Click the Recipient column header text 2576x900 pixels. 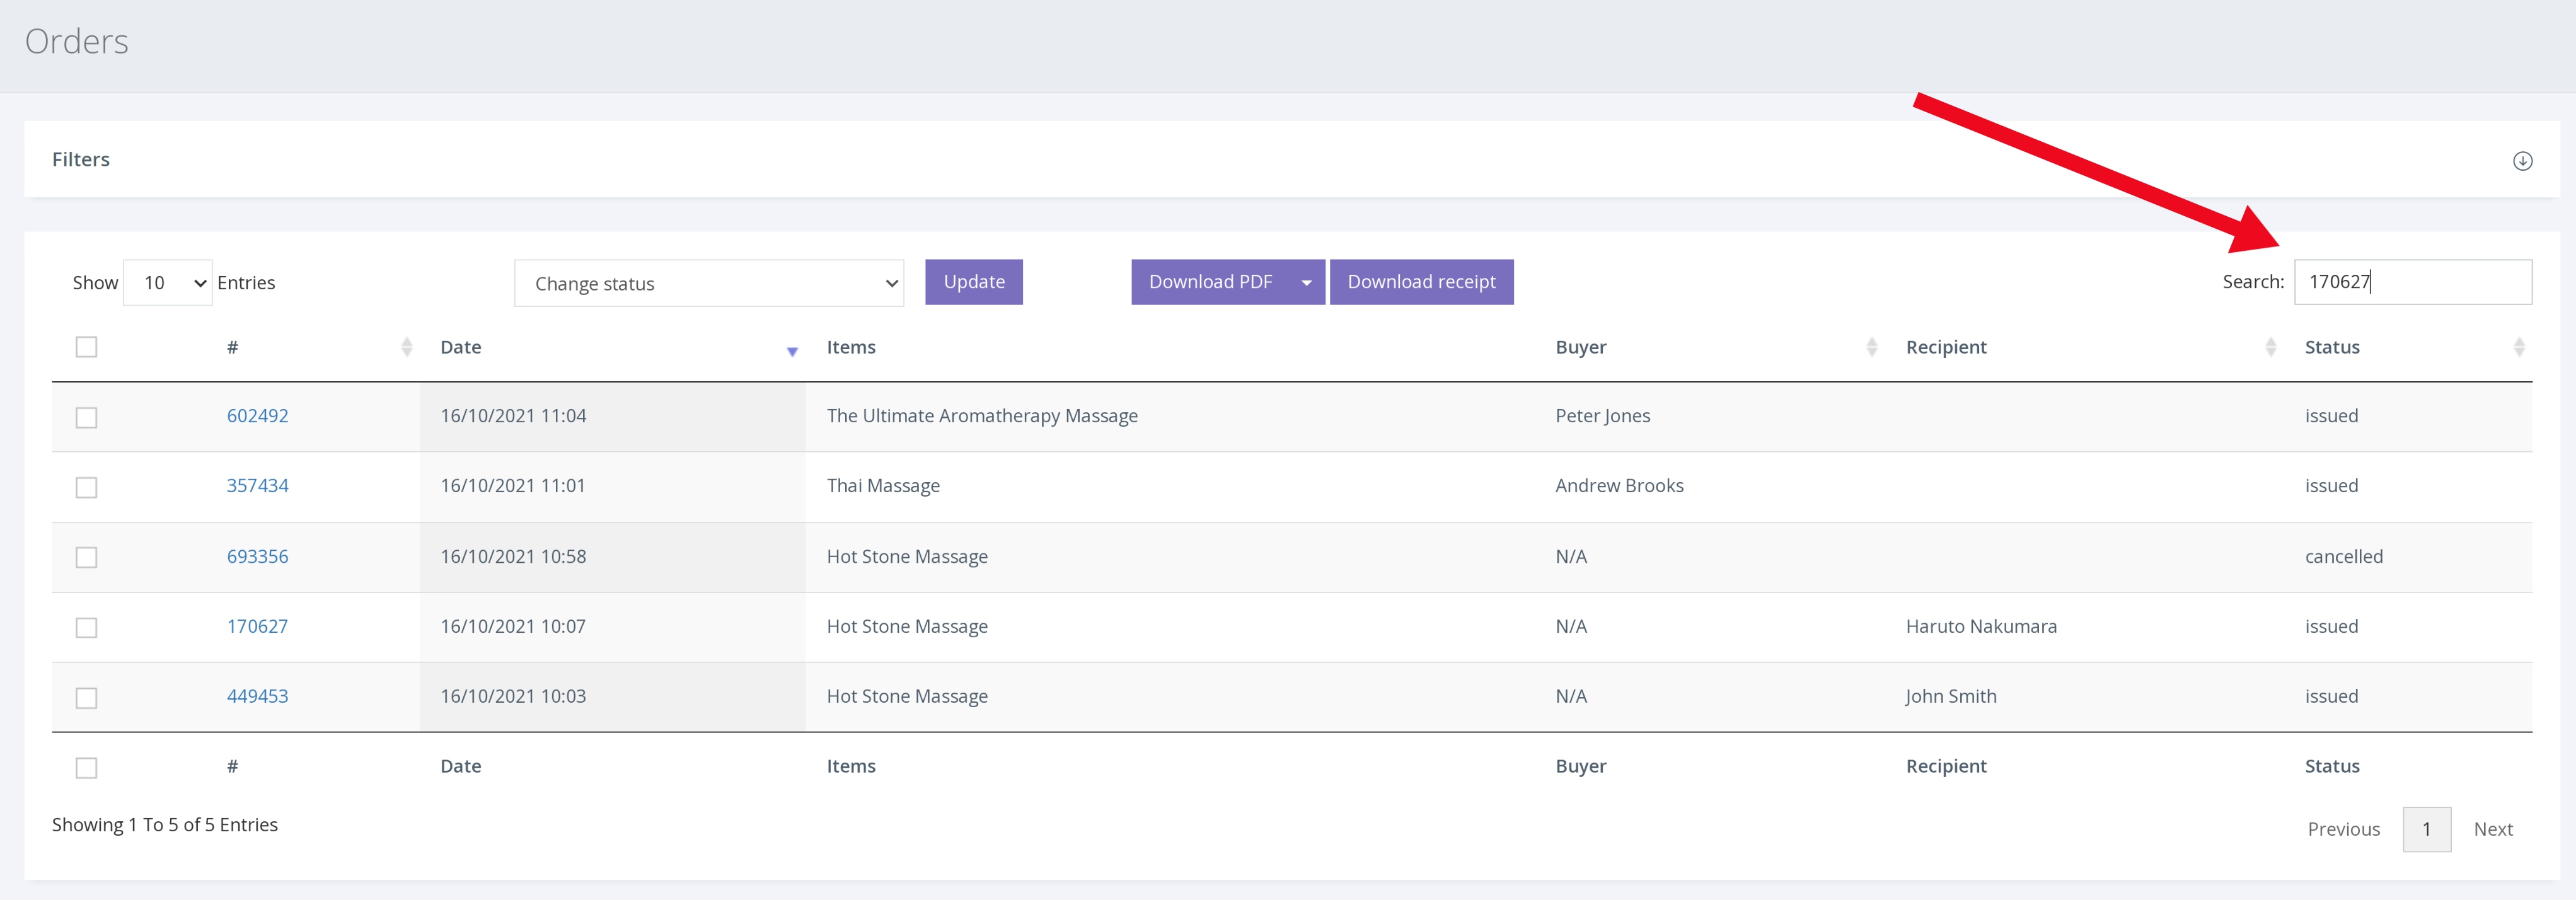tap(1945, 347)
